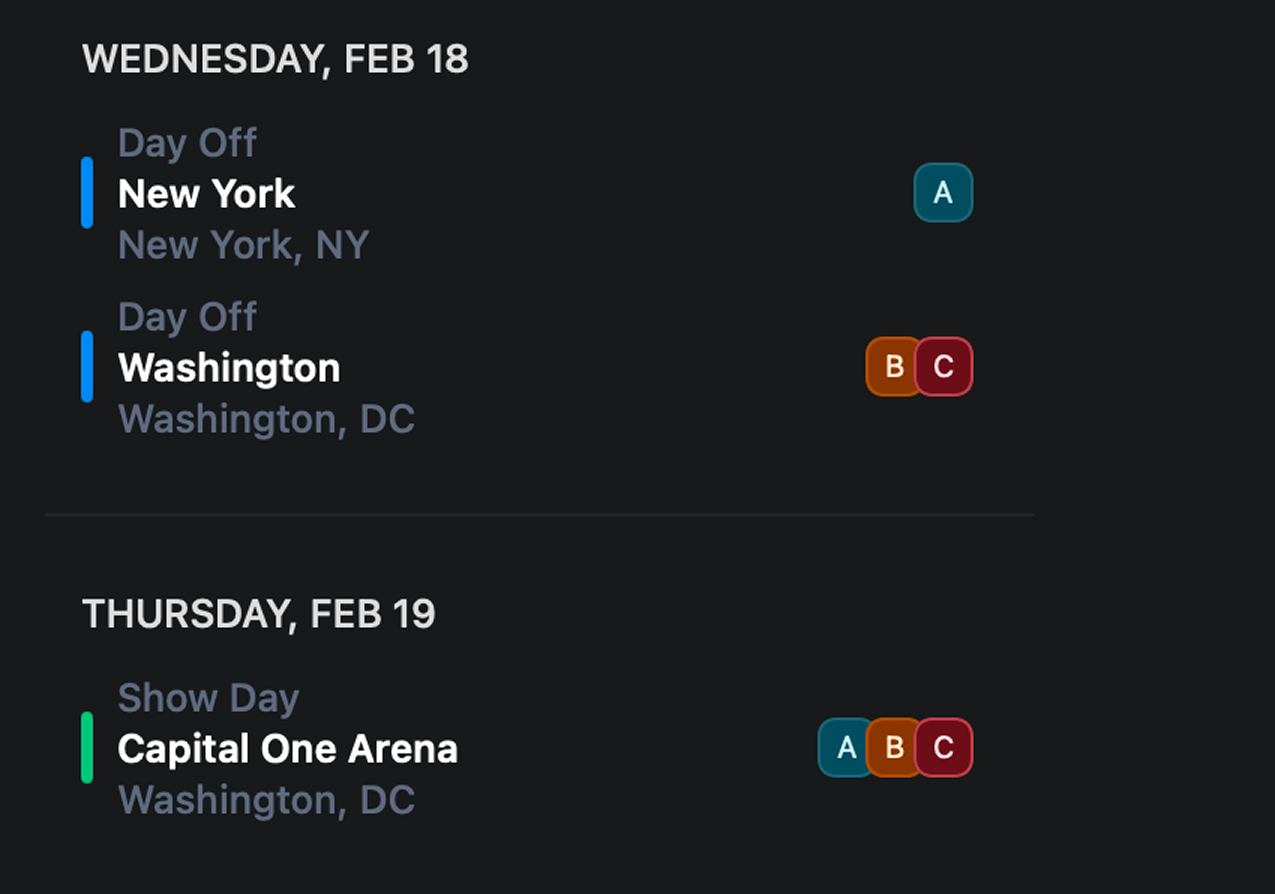The width and height of the screenshot is (1275, 894).
Task: Click Washington, DC location under Capital One Arena
Action: [266, 800]
